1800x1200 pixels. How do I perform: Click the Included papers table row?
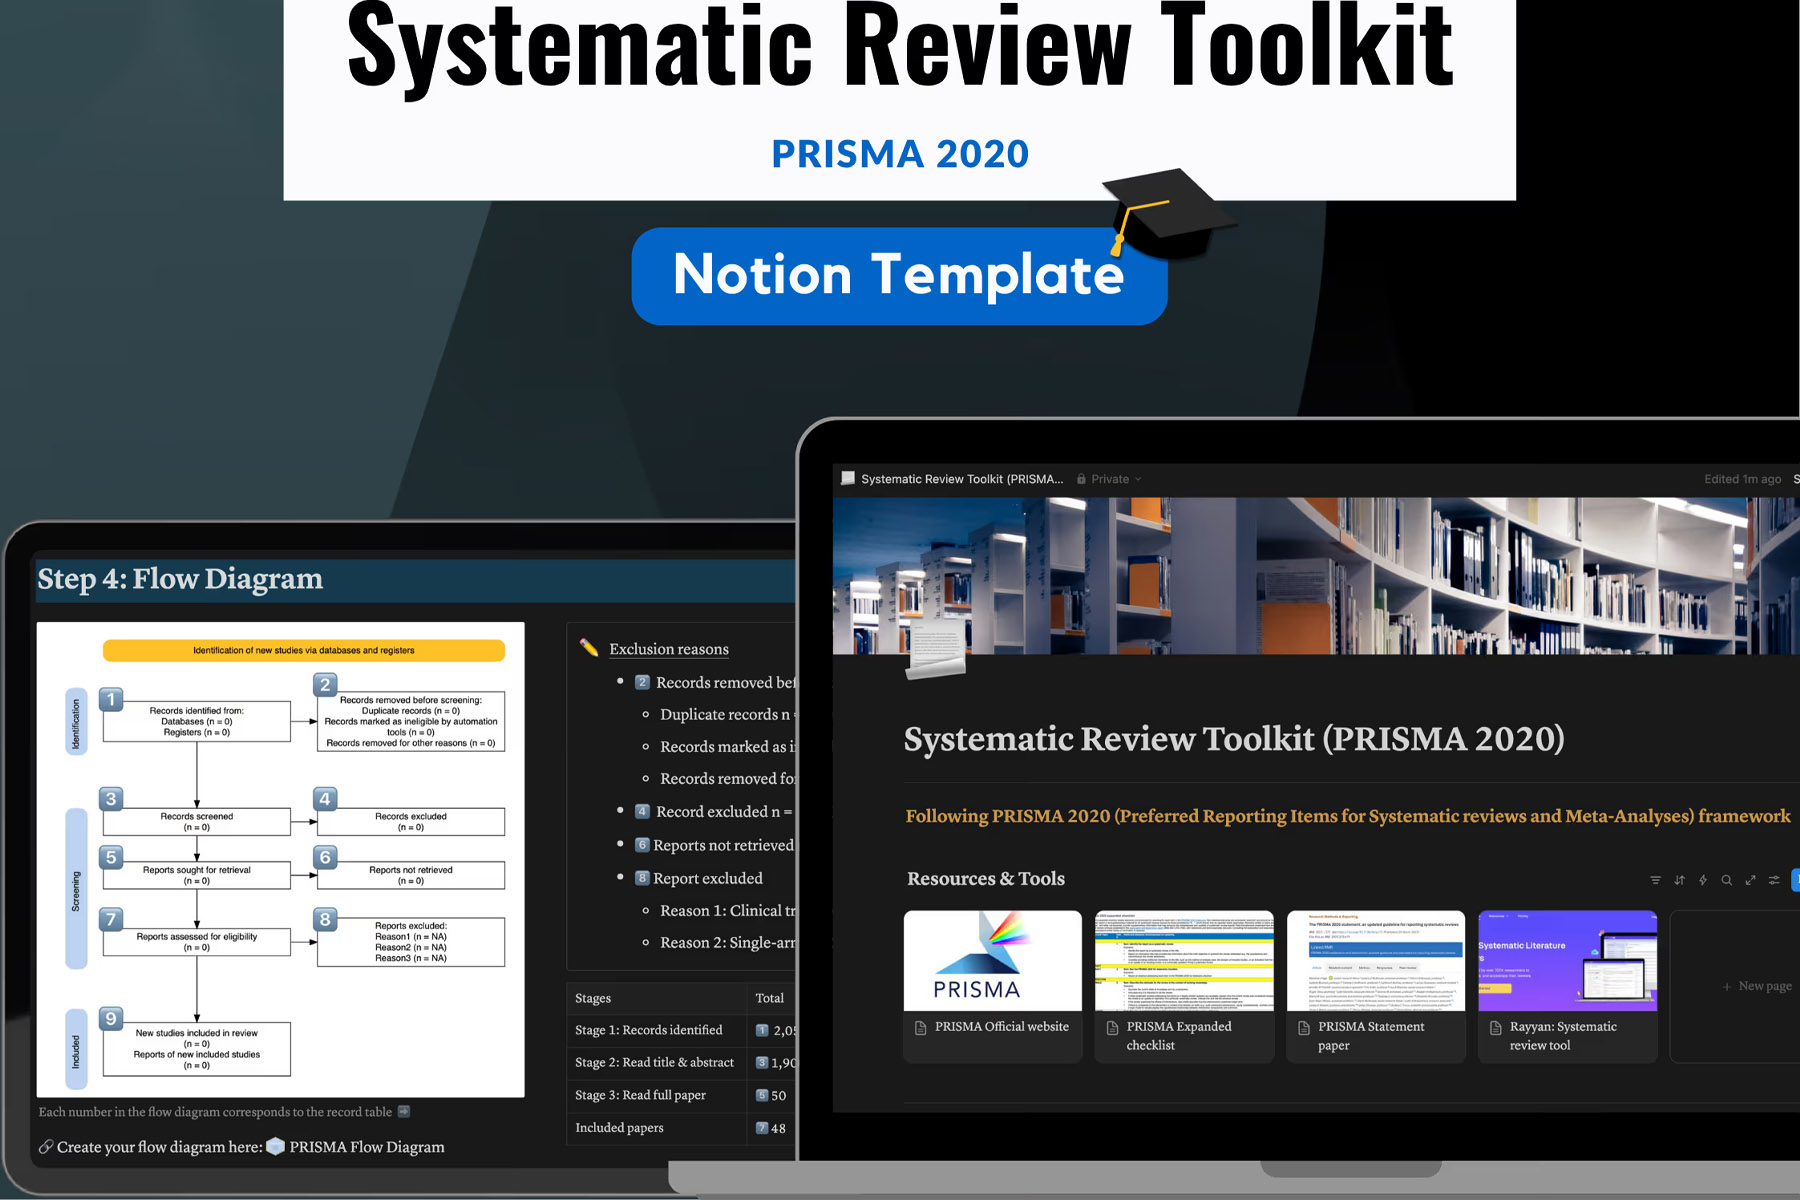(x=619, y=1128)
